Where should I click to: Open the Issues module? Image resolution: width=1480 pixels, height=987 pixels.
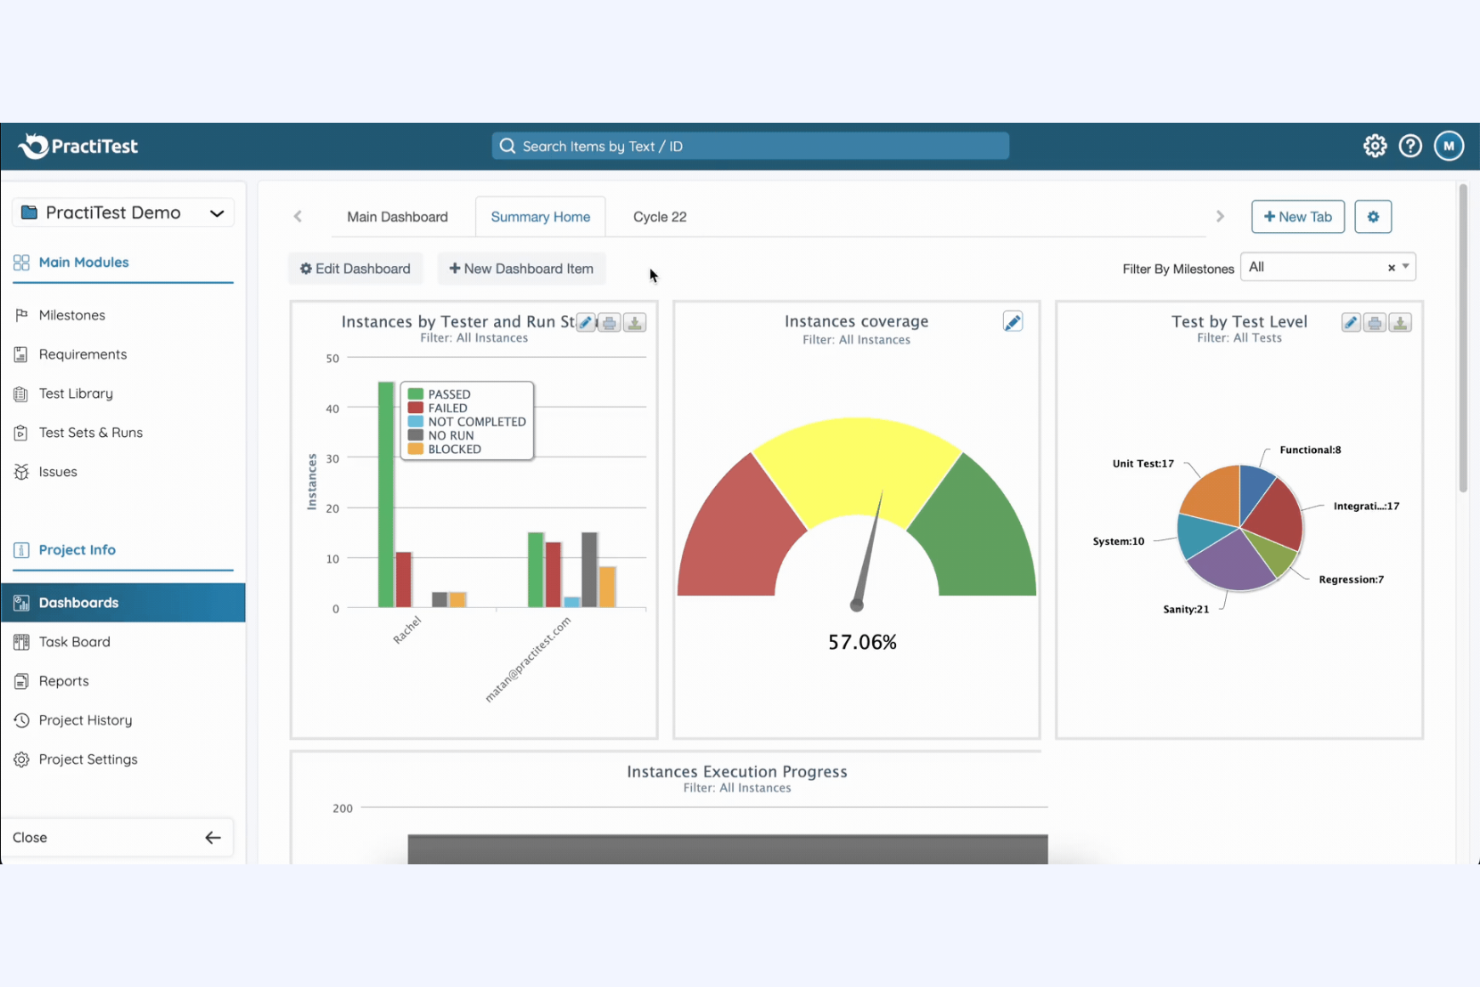pos(21,471)
